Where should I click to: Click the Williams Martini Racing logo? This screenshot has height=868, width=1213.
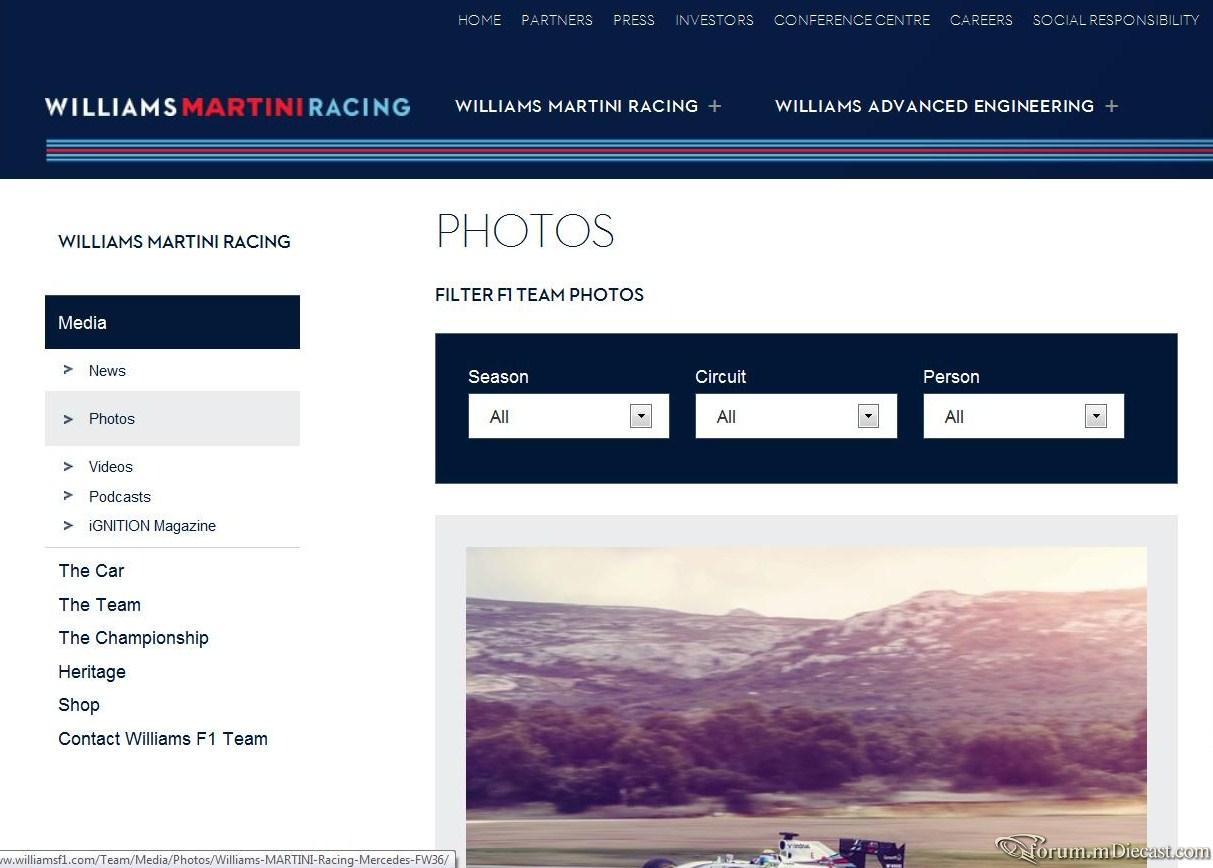(x=228, y=107)
